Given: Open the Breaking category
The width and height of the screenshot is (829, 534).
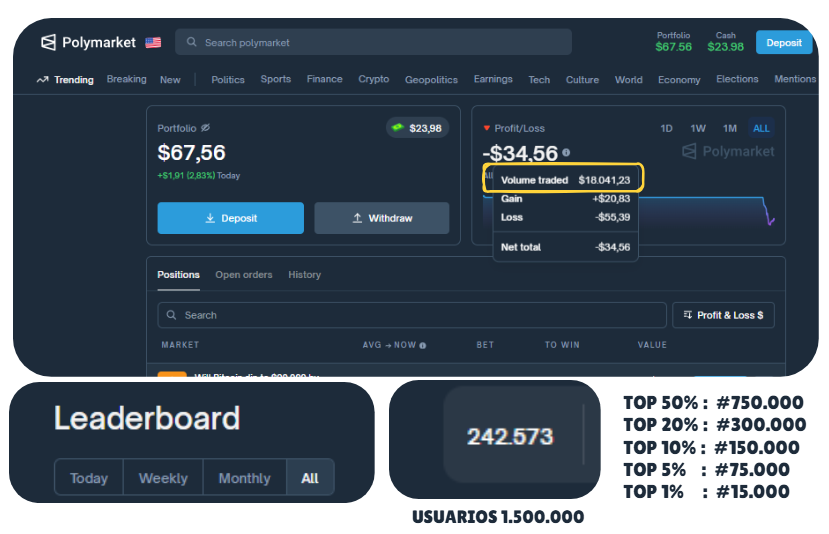Looking at the screenshot, I should [126, 79].
